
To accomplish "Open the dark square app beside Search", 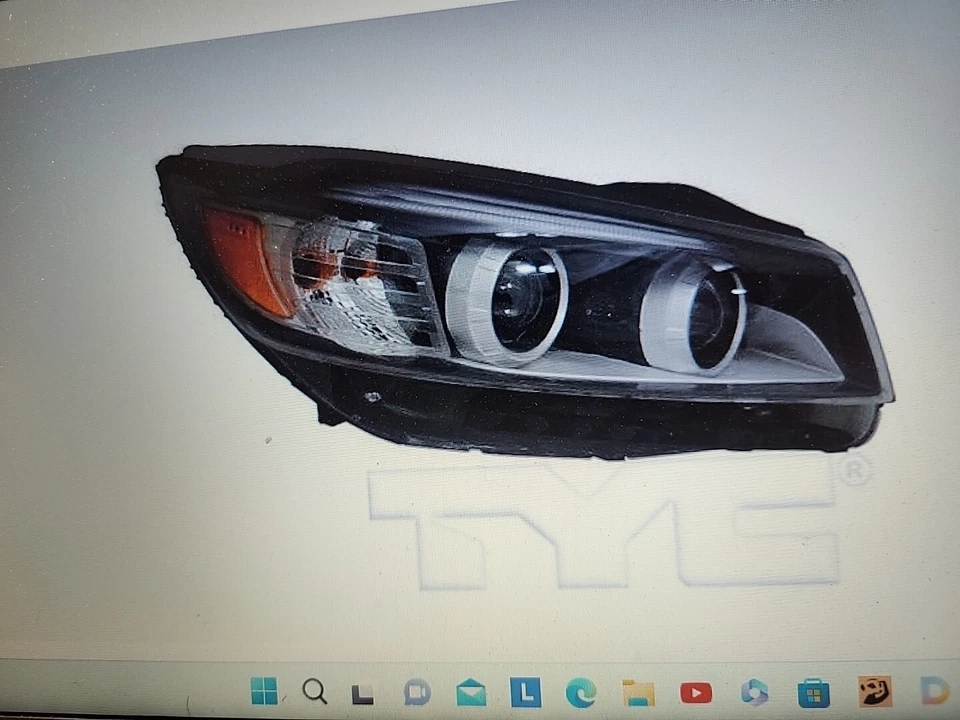I will (x=362, y=690).
